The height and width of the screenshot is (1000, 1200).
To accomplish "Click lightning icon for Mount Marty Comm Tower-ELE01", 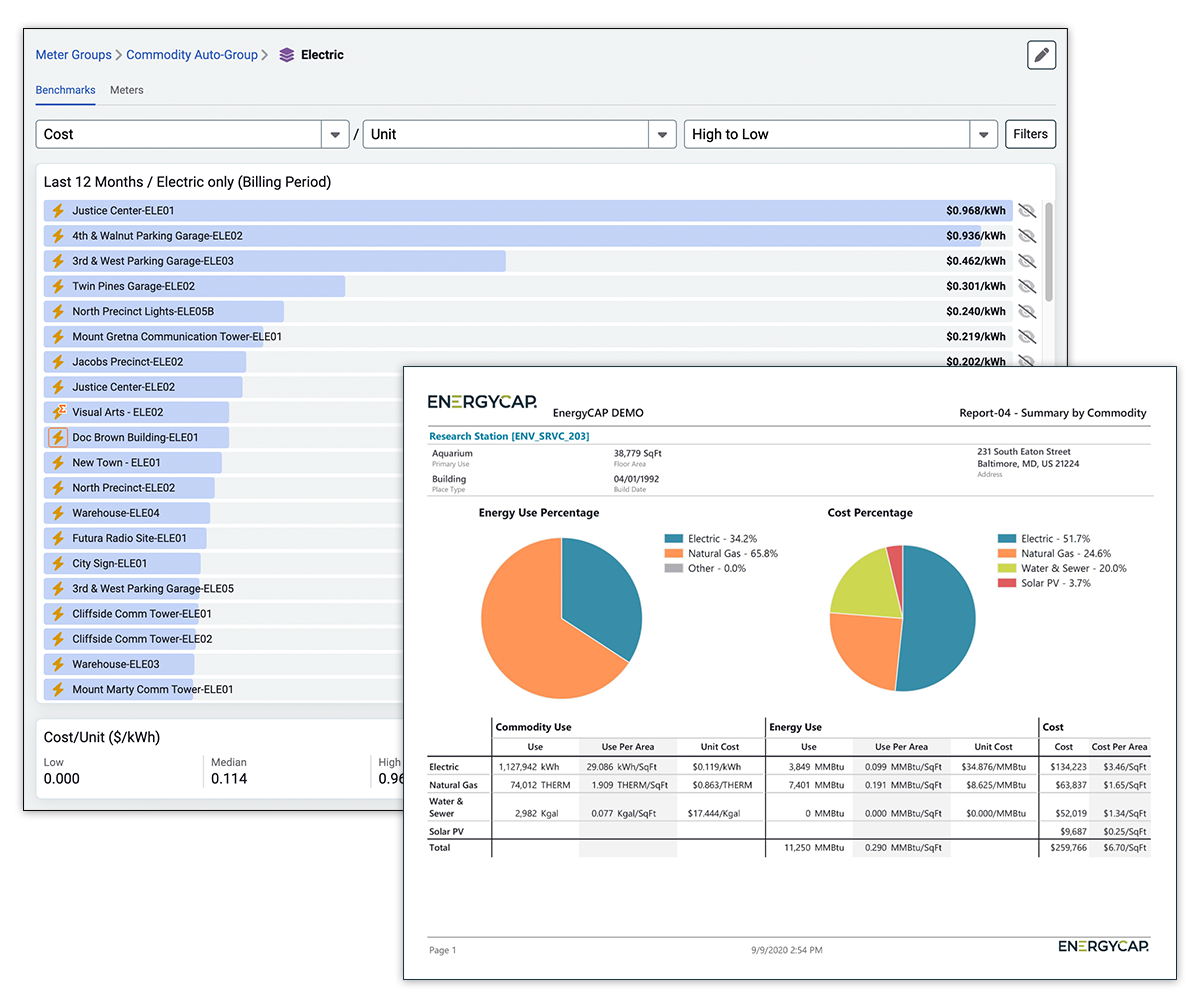I will pyautogui.click(x=58, y=689).
